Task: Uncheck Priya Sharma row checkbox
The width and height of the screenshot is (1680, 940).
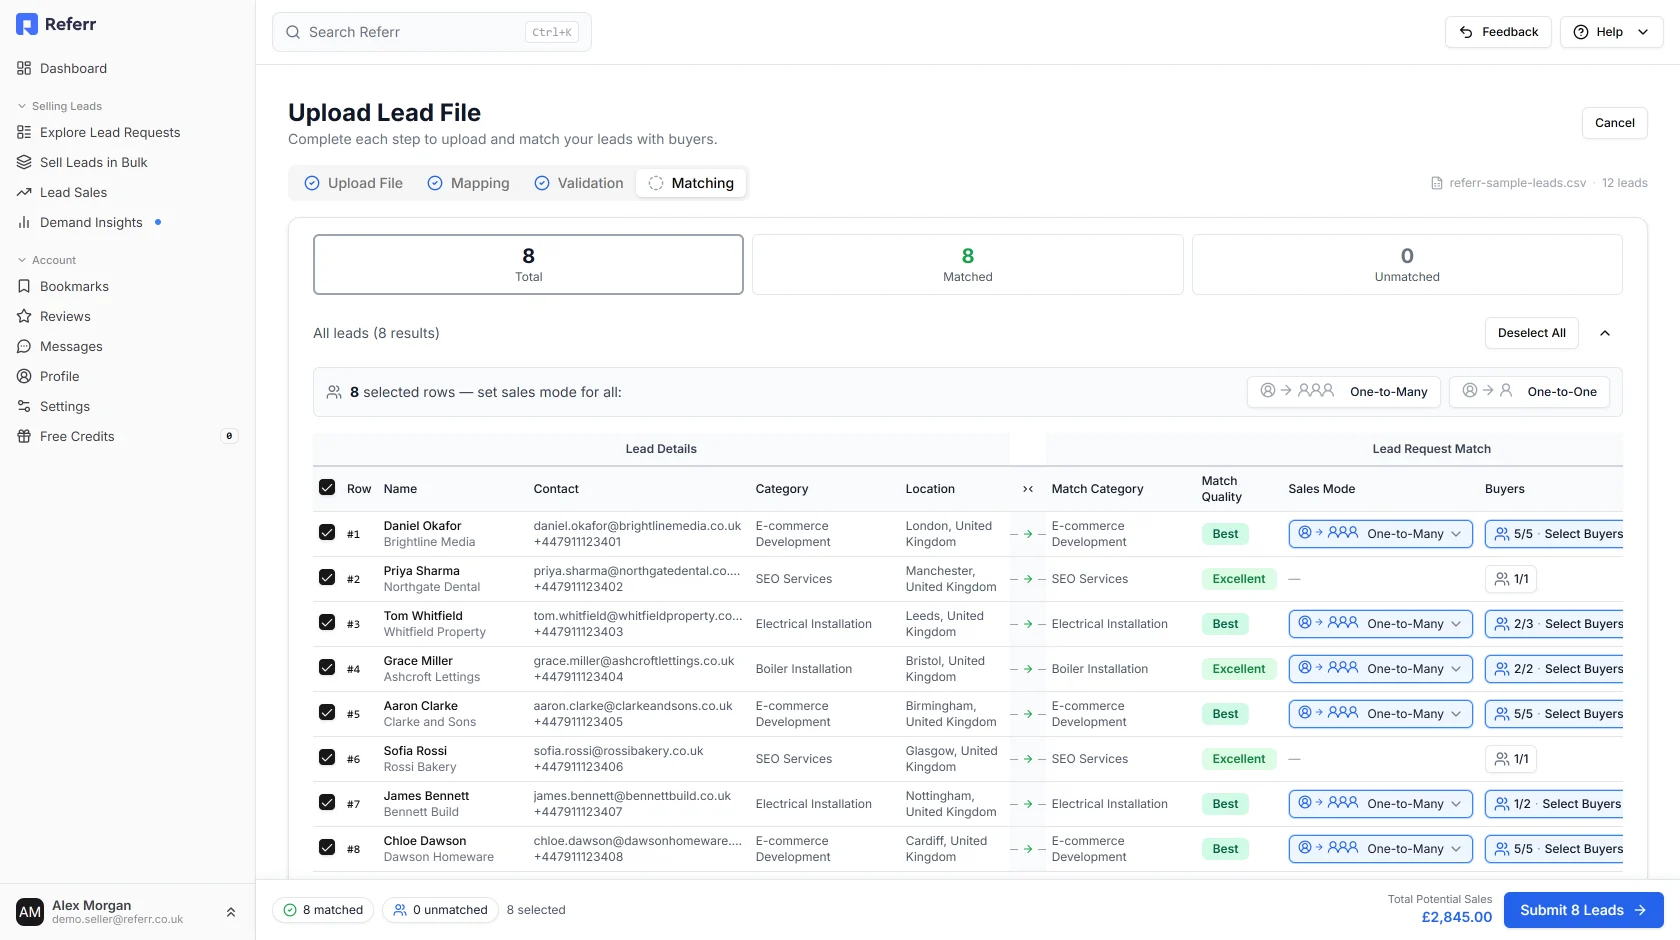Action: click(x=327, y=578)
